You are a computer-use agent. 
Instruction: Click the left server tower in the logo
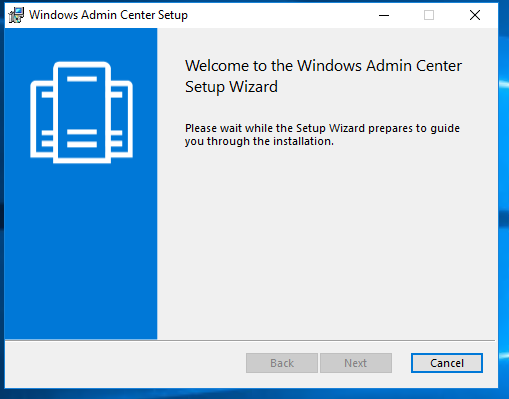point(42,119)
